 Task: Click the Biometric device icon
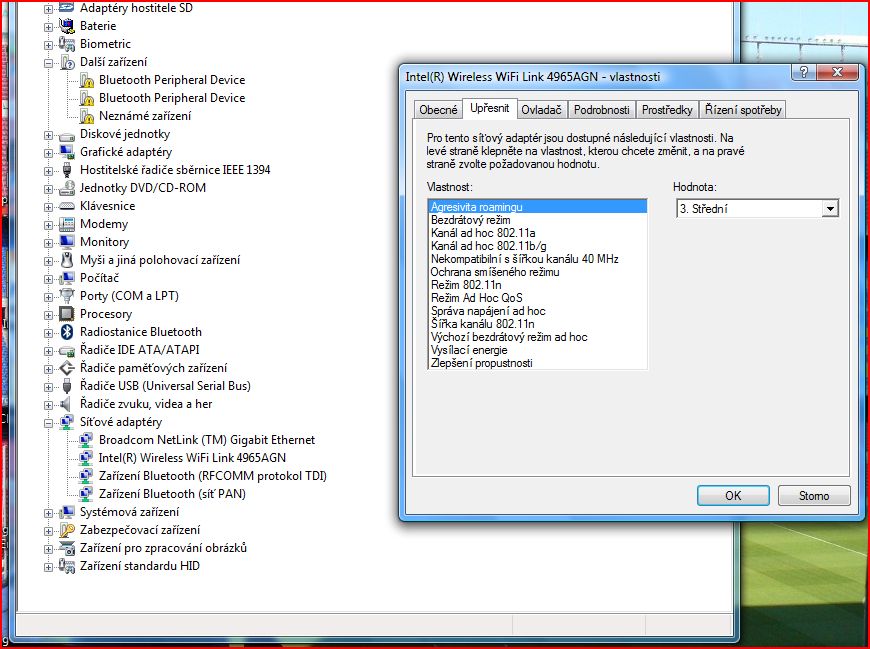point(67,44)
